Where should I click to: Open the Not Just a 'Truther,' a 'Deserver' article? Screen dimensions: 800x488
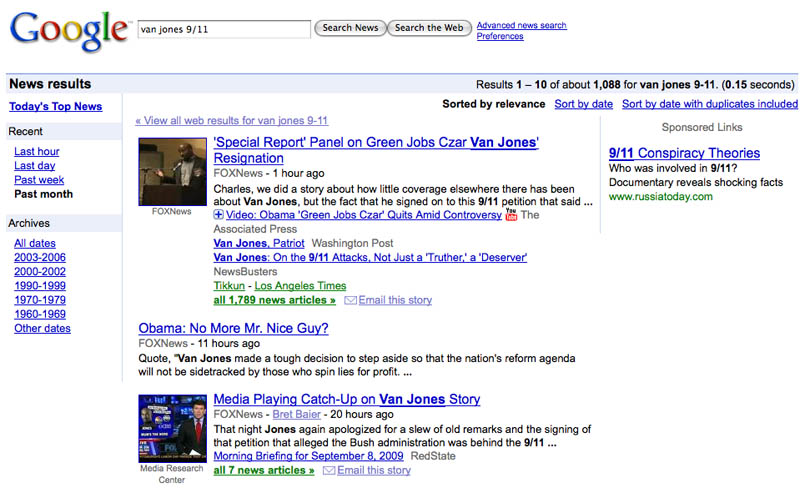point(370,257)
